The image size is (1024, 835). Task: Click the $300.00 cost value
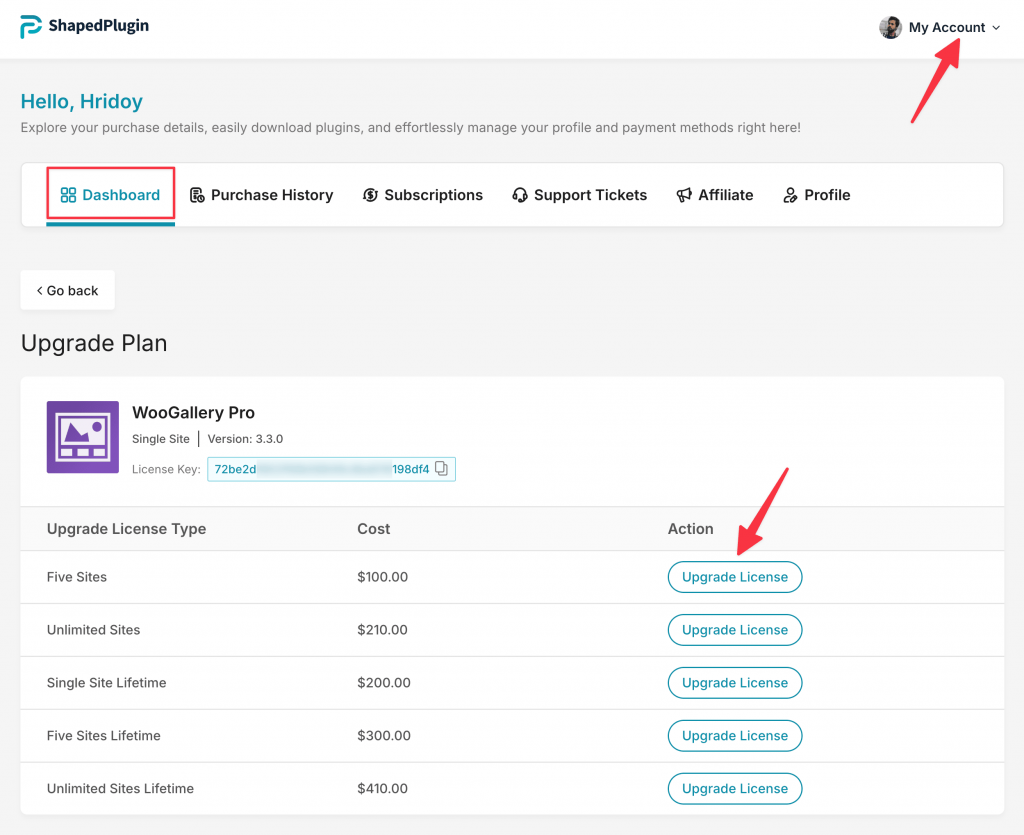pyautogui.click(x=384, y=736)
